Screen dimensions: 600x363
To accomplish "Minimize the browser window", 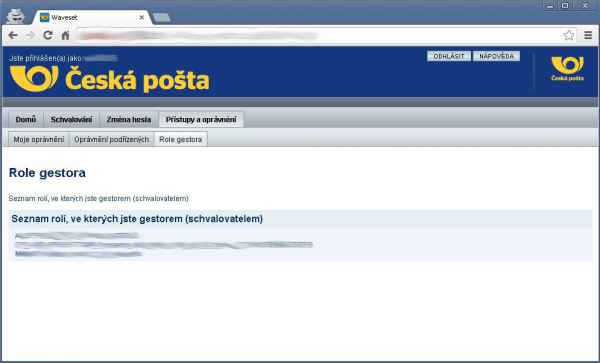I will (550, 6).
